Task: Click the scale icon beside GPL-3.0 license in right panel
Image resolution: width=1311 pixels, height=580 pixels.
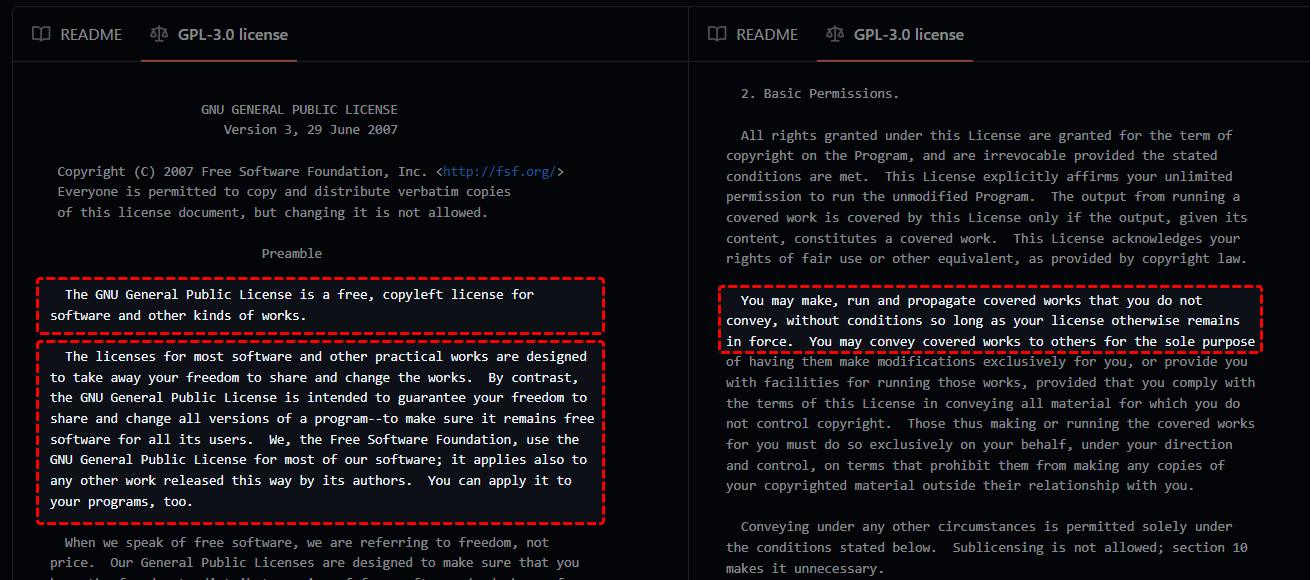Action: tap(835, 34)
